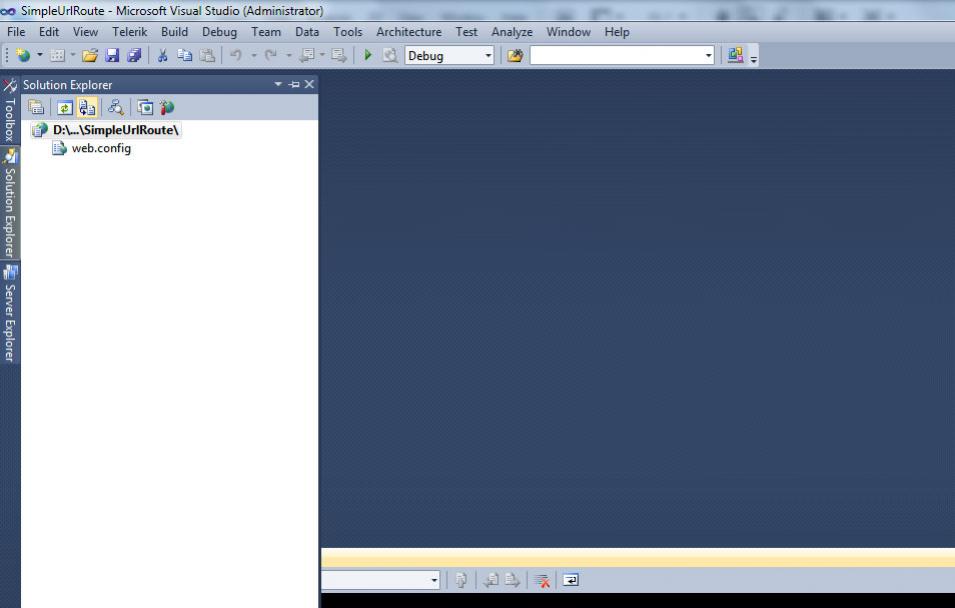Open the Toolbox side tab

[10, 110]
